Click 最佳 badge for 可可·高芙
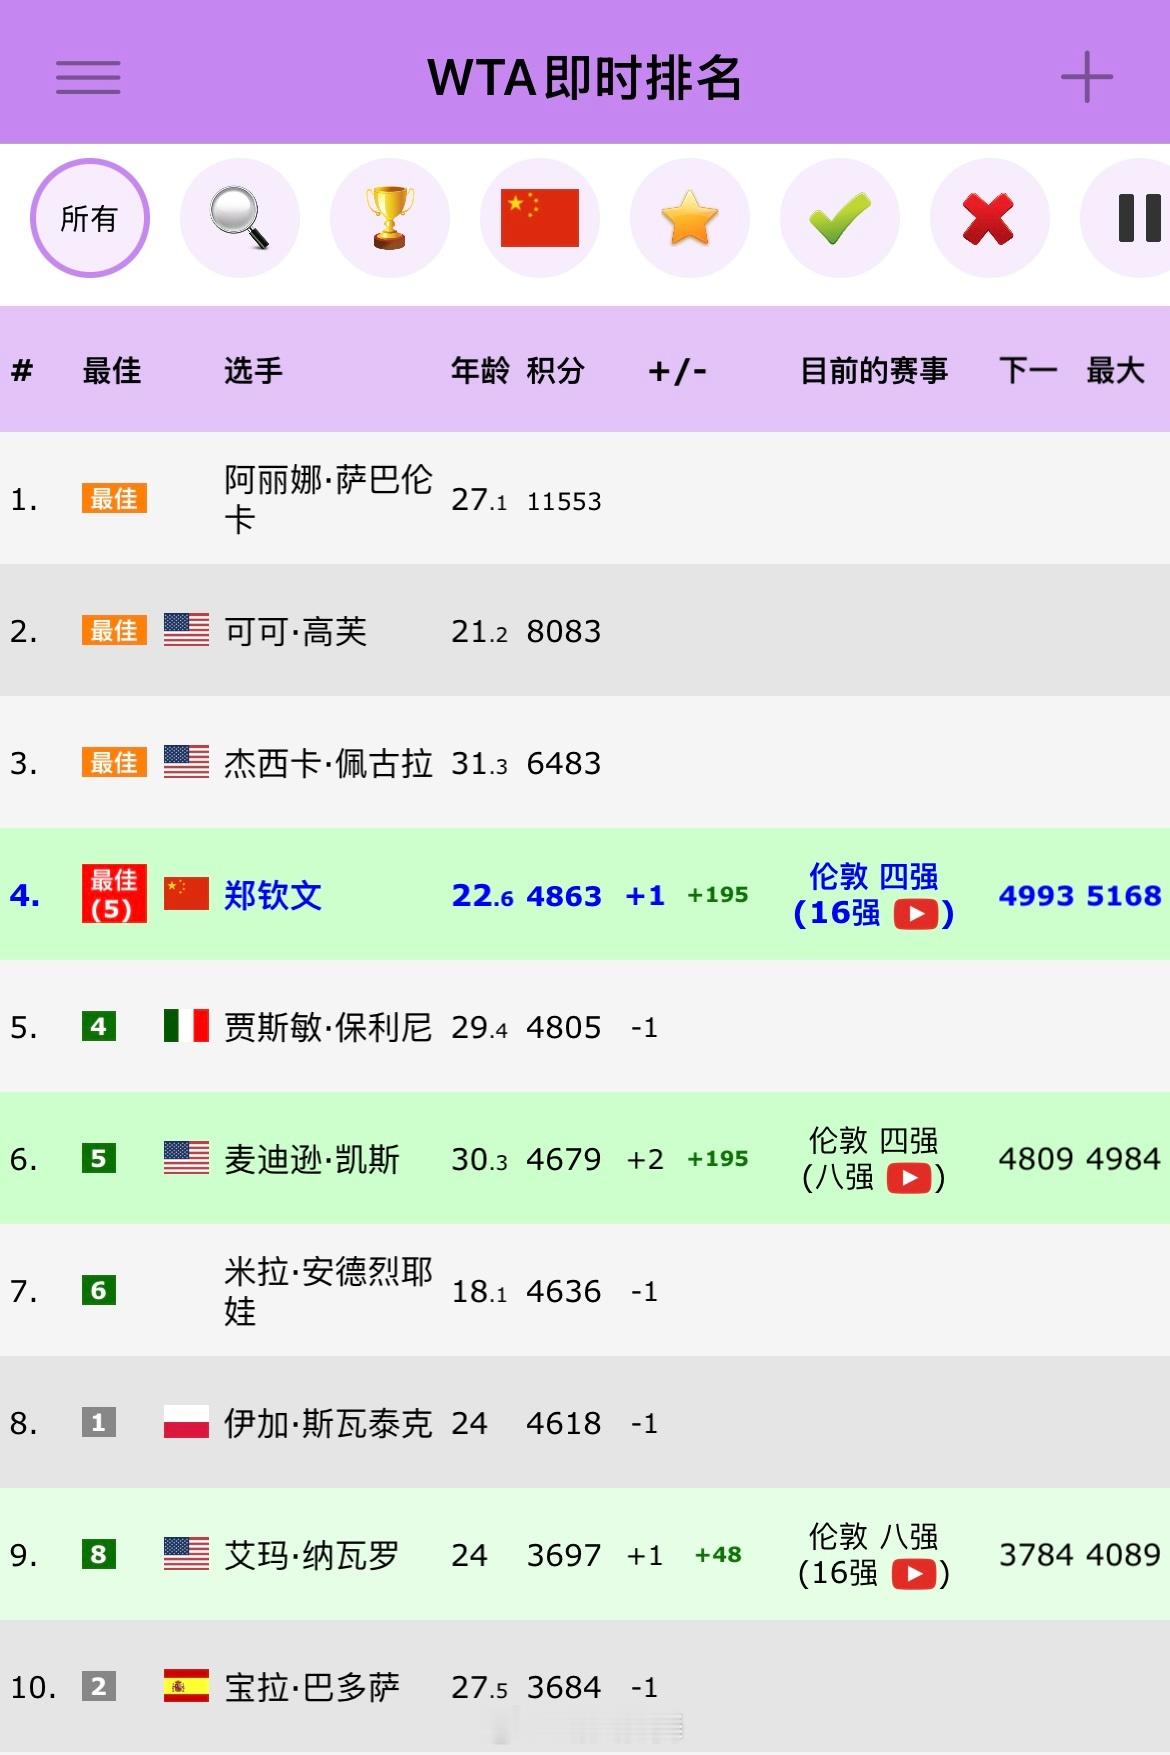Image resolution: width=1170 pixels, height=1755 pixels. tap(114, 630)
